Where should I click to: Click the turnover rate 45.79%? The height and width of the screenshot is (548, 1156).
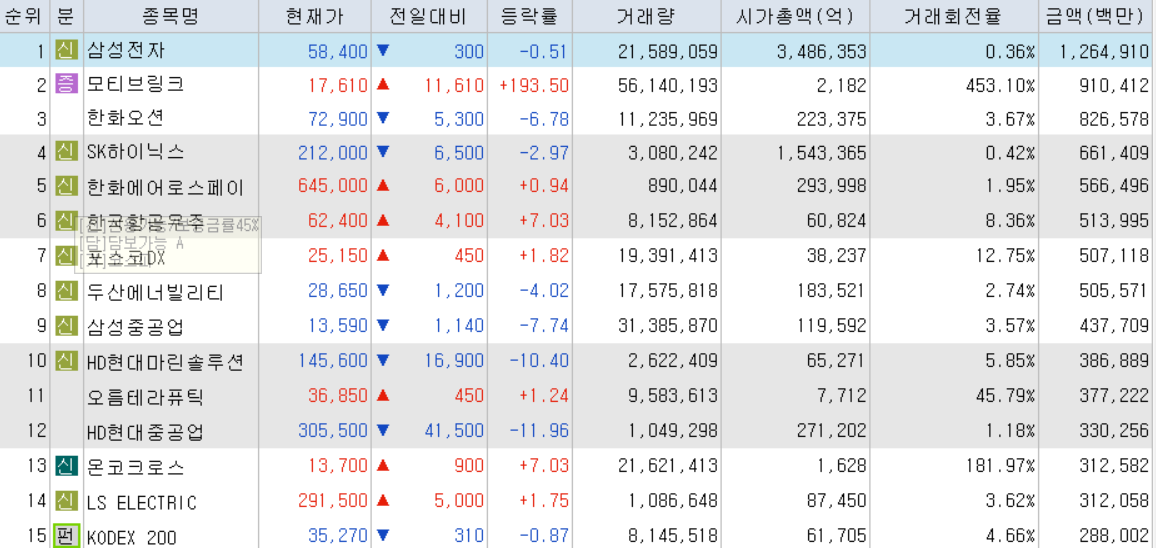pyautogui.click(x=1006, y=397)
